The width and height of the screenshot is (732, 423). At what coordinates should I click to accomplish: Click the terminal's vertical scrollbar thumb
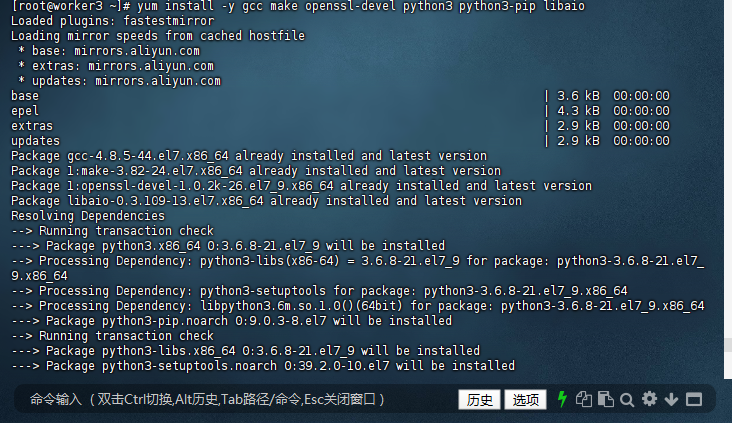click(x=728, y=345)
